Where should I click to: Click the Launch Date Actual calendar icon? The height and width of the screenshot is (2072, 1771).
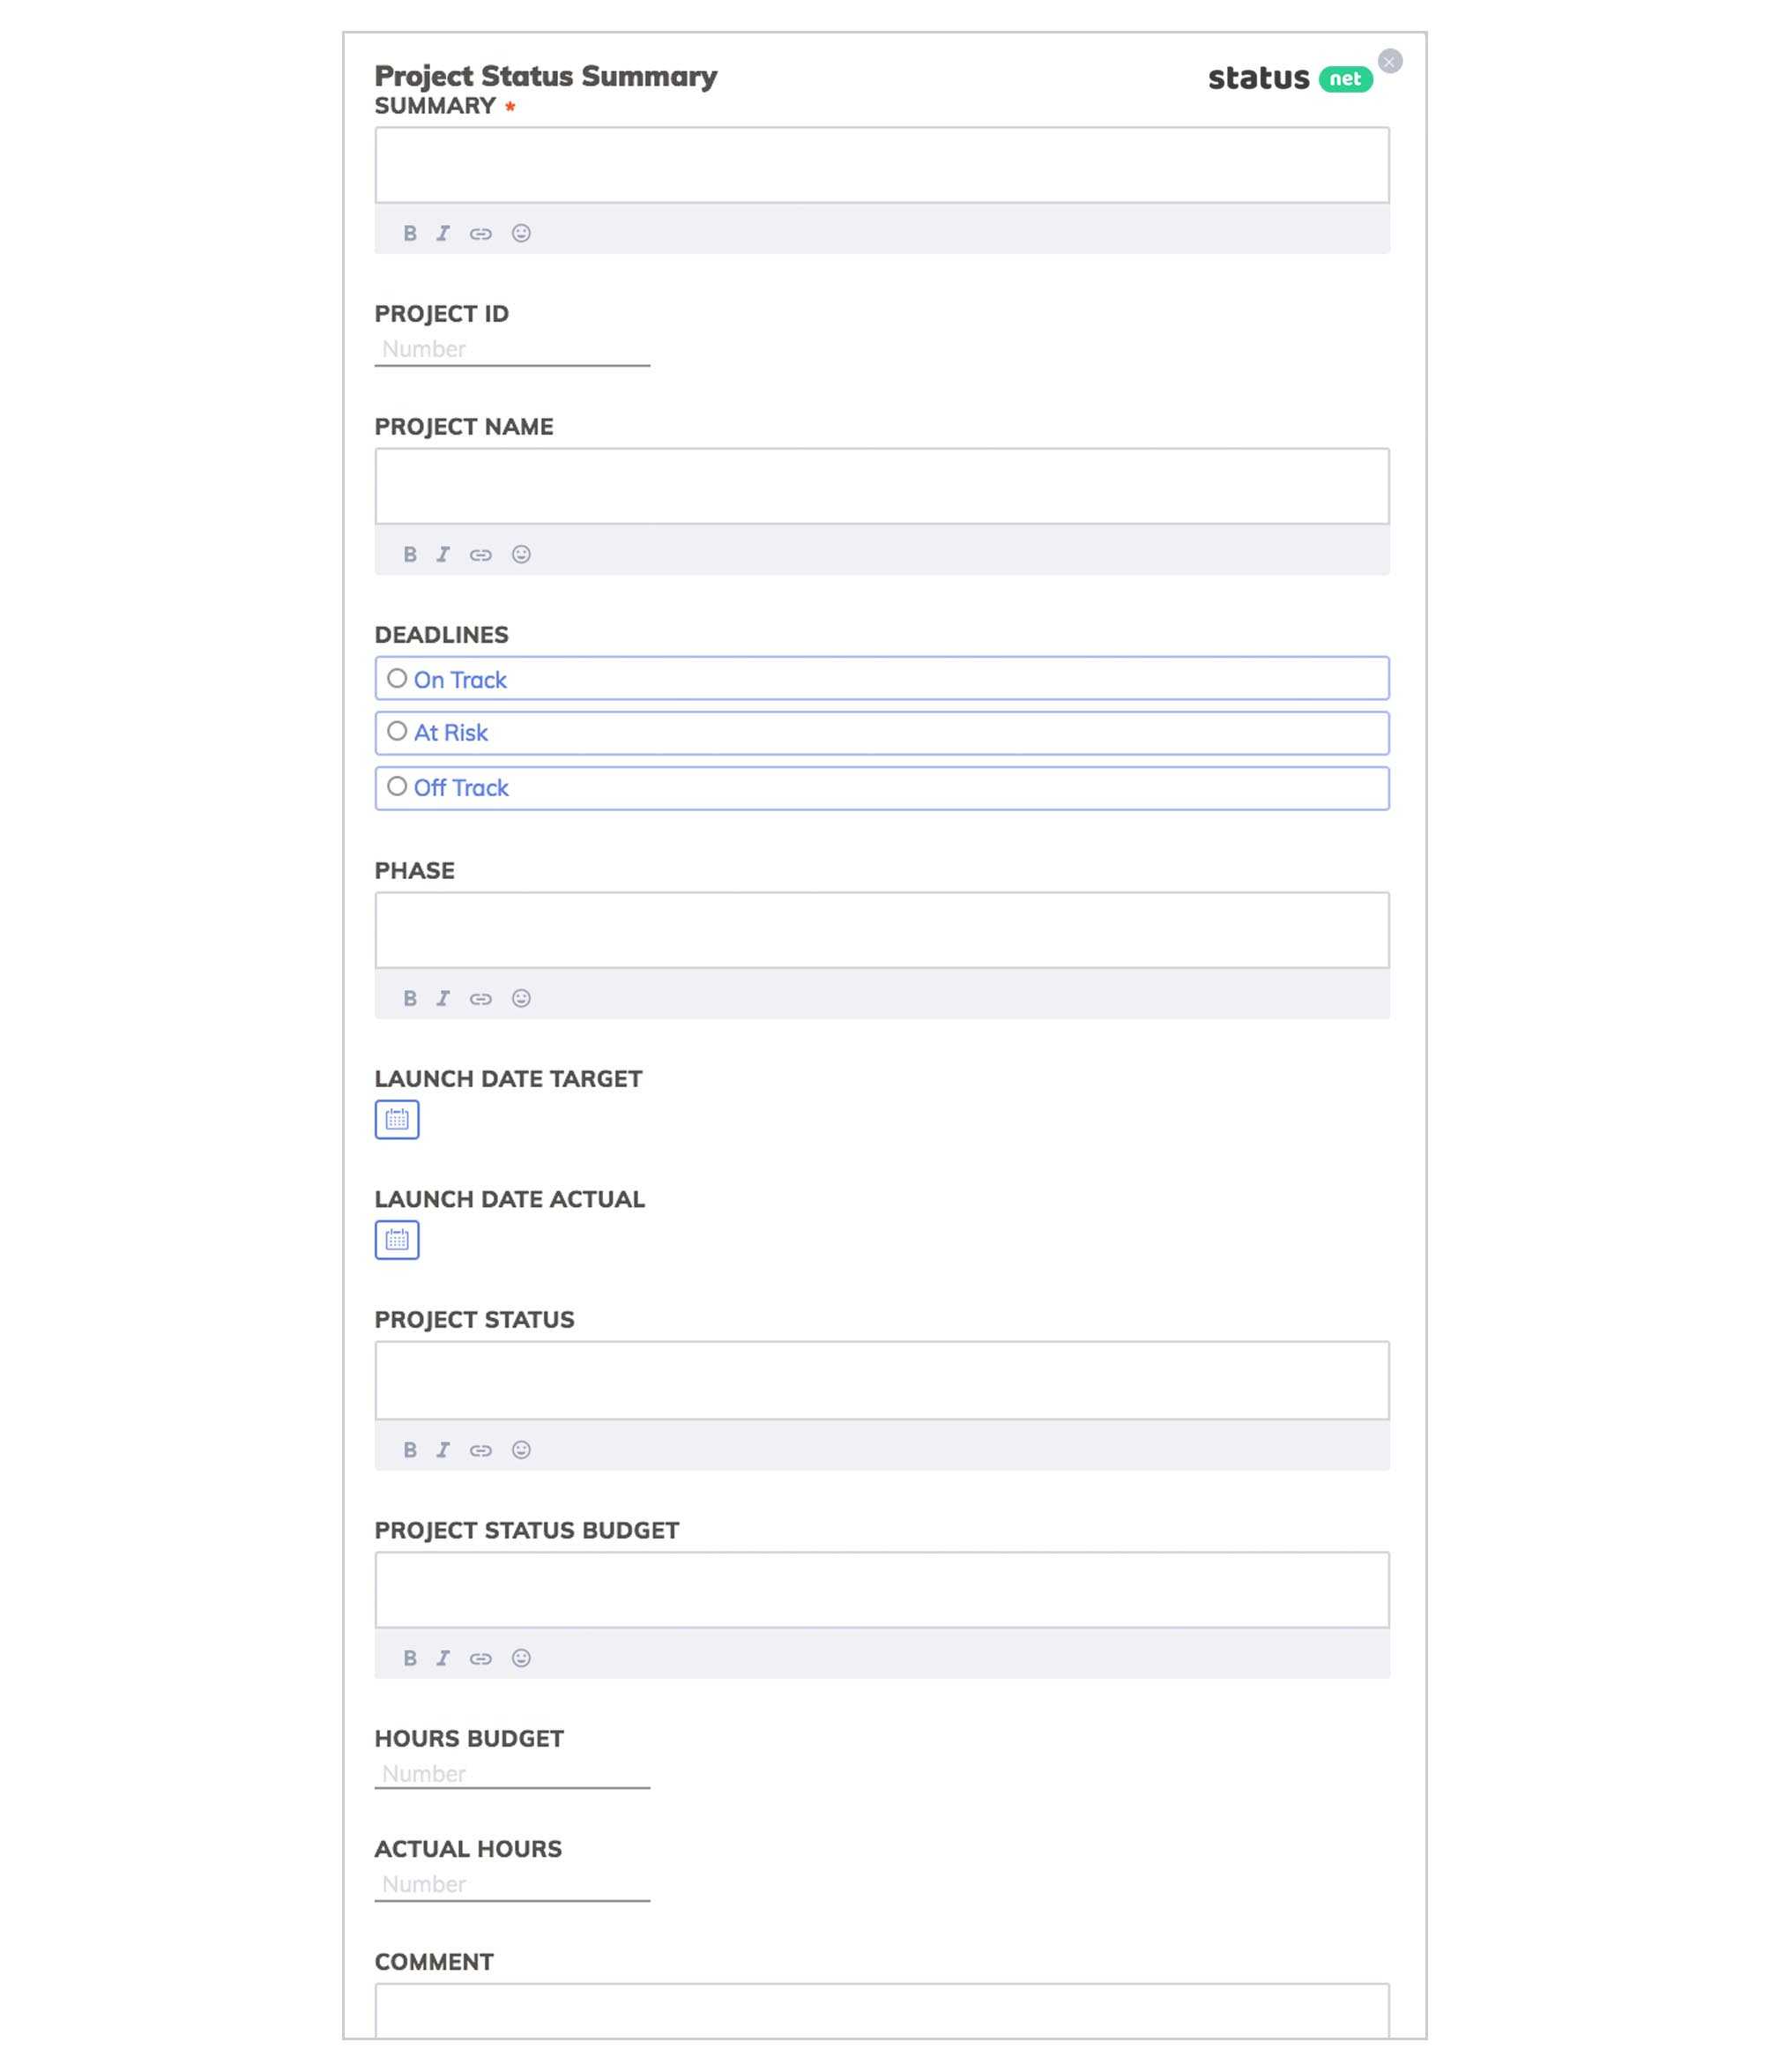[x=395, y=1239]
